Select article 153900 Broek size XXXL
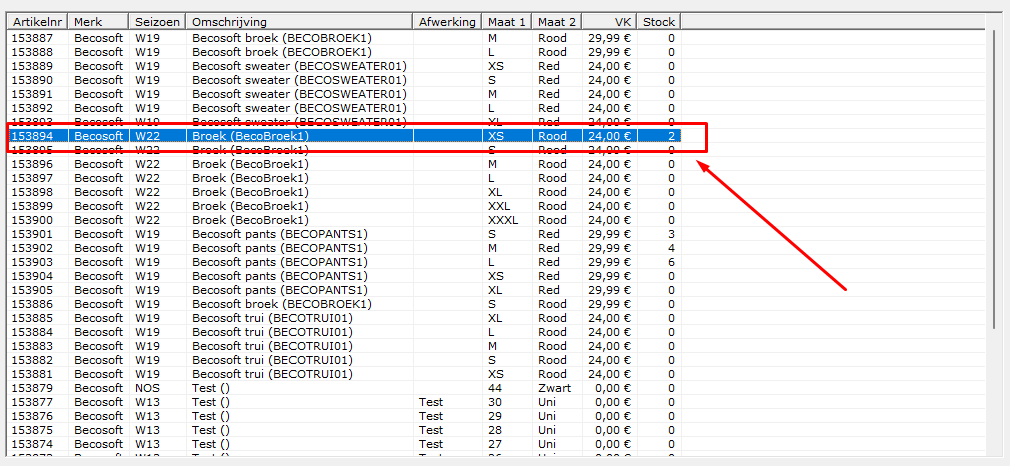Viewport: 1010px width, 466px height. [344, 220]
